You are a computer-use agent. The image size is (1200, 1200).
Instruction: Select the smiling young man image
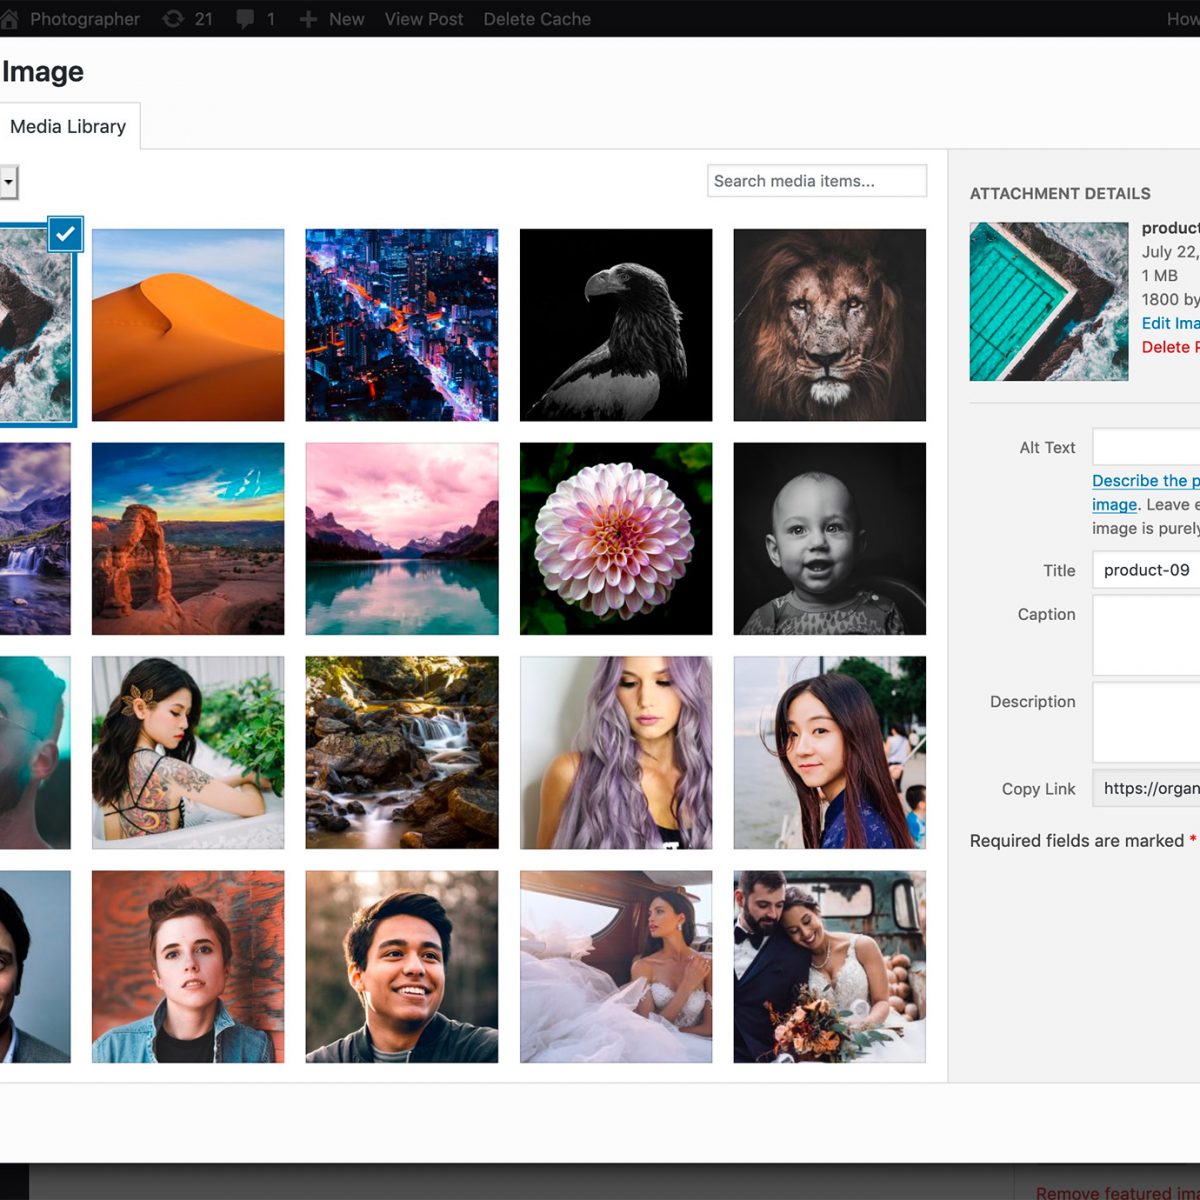(402, 967)
